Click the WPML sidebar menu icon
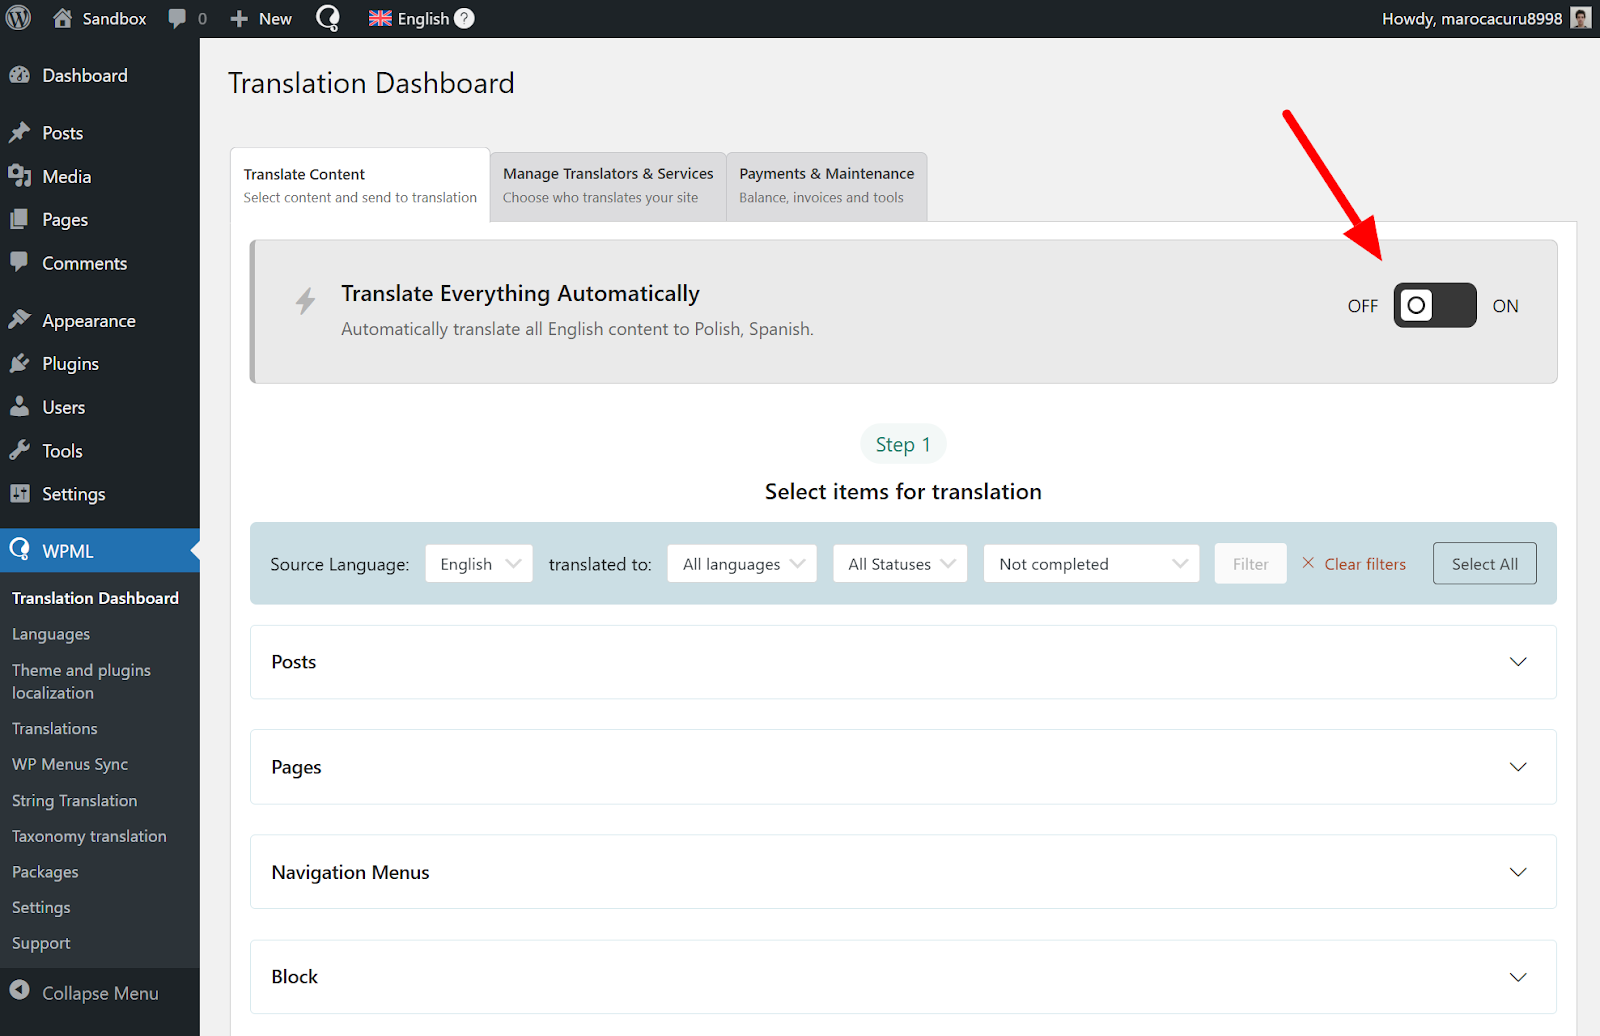 coord(19,549)
